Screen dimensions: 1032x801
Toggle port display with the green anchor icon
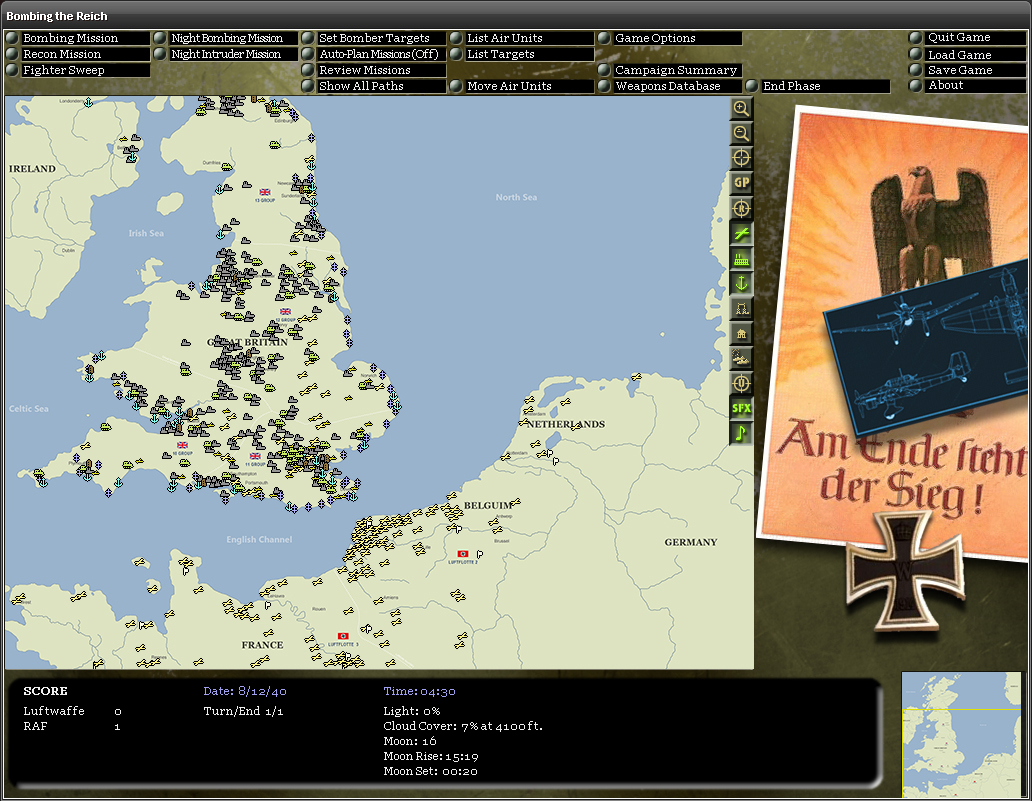(741, 284)
